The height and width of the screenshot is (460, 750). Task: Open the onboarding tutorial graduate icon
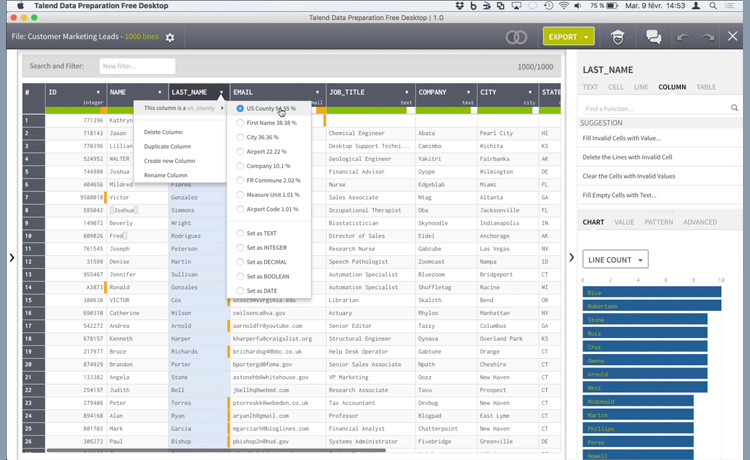[x=619, y=37]
